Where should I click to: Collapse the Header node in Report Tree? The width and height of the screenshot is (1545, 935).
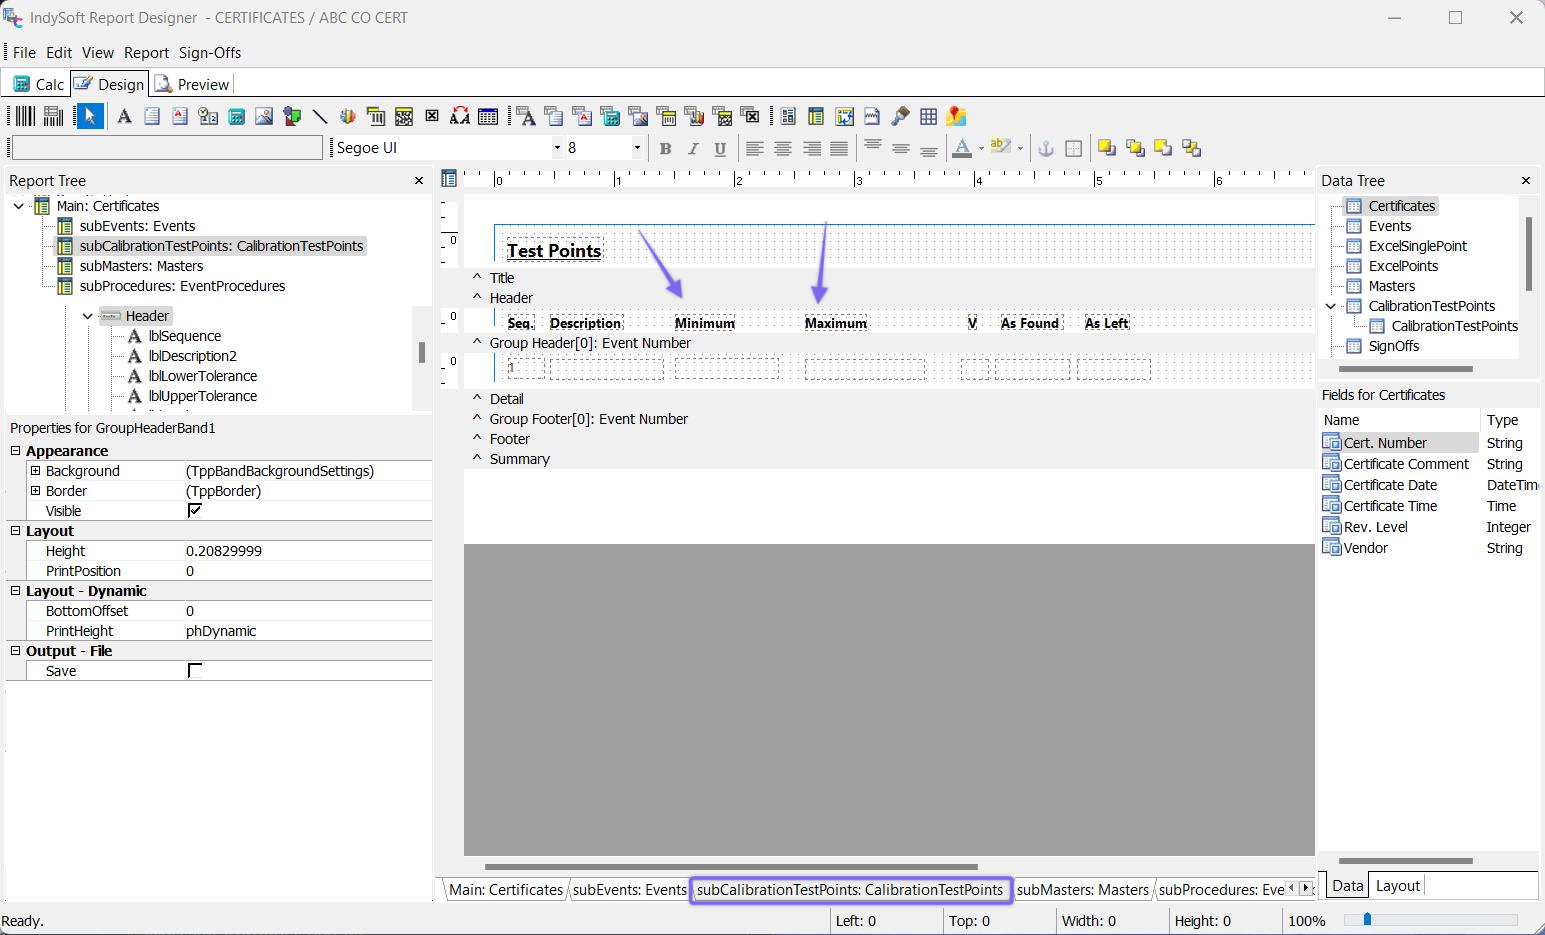pos(88,316)
